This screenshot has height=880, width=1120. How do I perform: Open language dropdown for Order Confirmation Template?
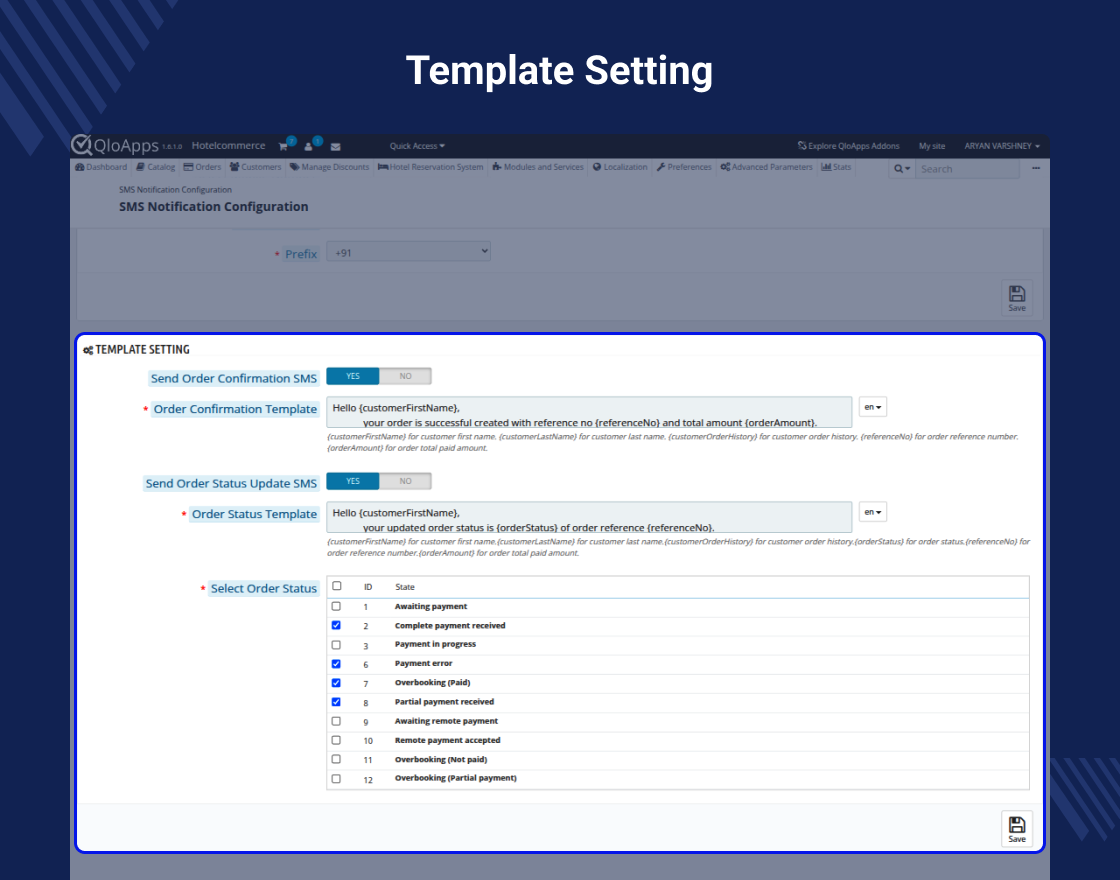tap(872, 407)
